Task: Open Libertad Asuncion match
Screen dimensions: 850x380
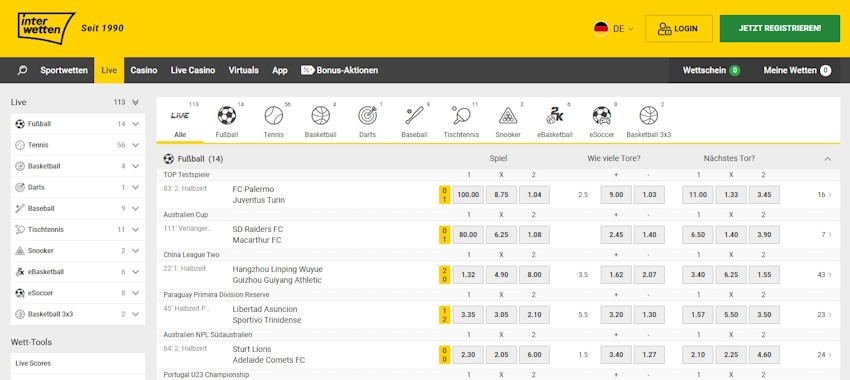Action: pyautogui.click(x=264, y=309)
